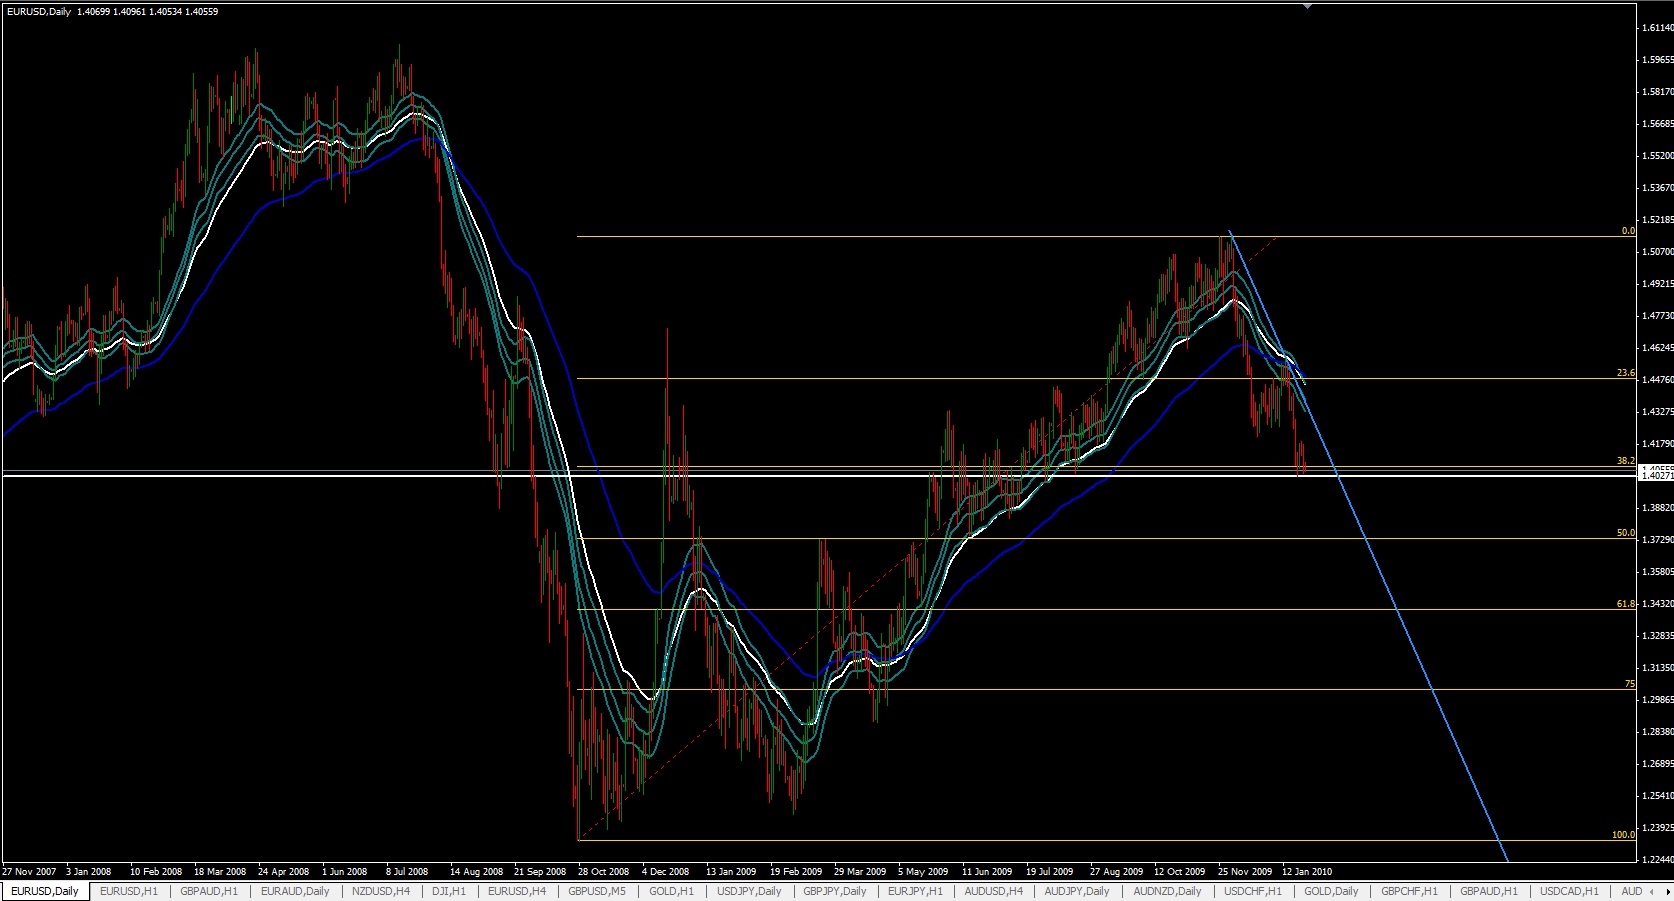Click the 1.61140 price scale label

pos(1657,28)
